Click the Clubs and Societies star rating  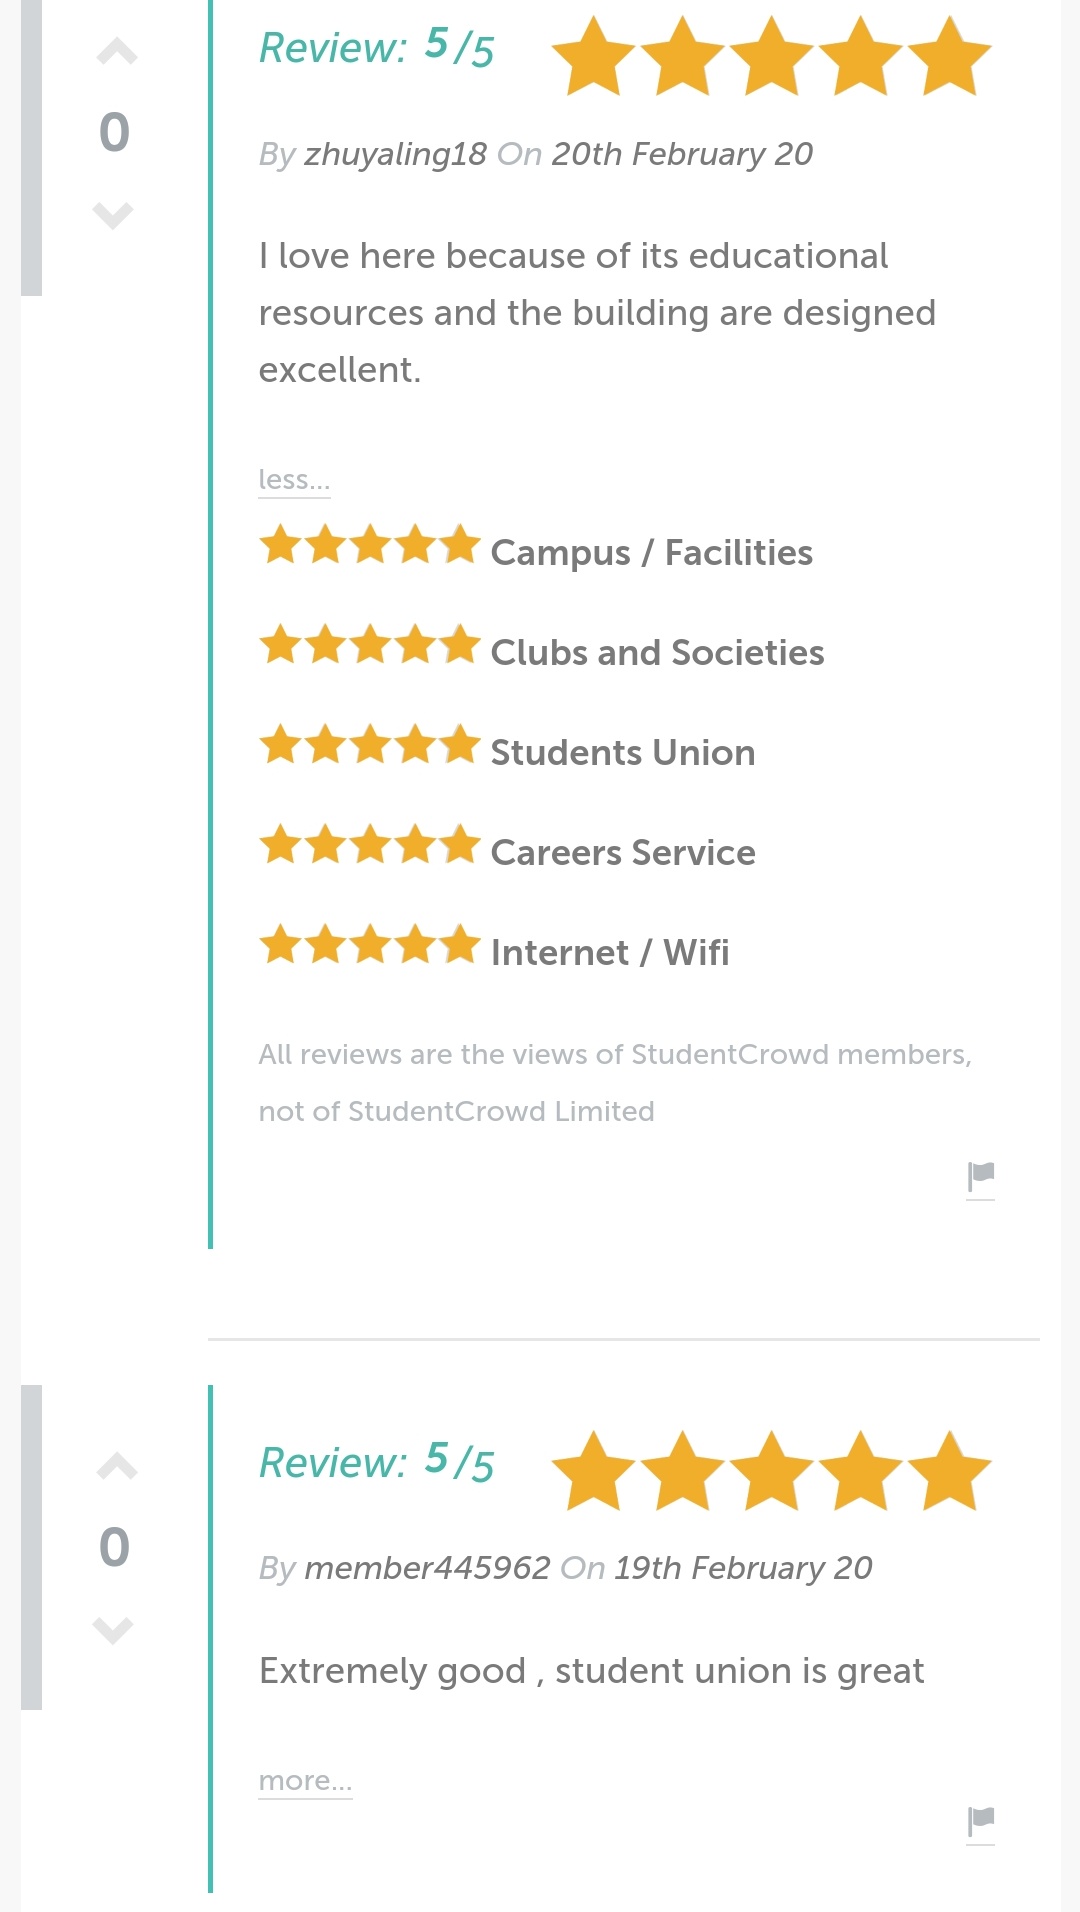[370, 646]
